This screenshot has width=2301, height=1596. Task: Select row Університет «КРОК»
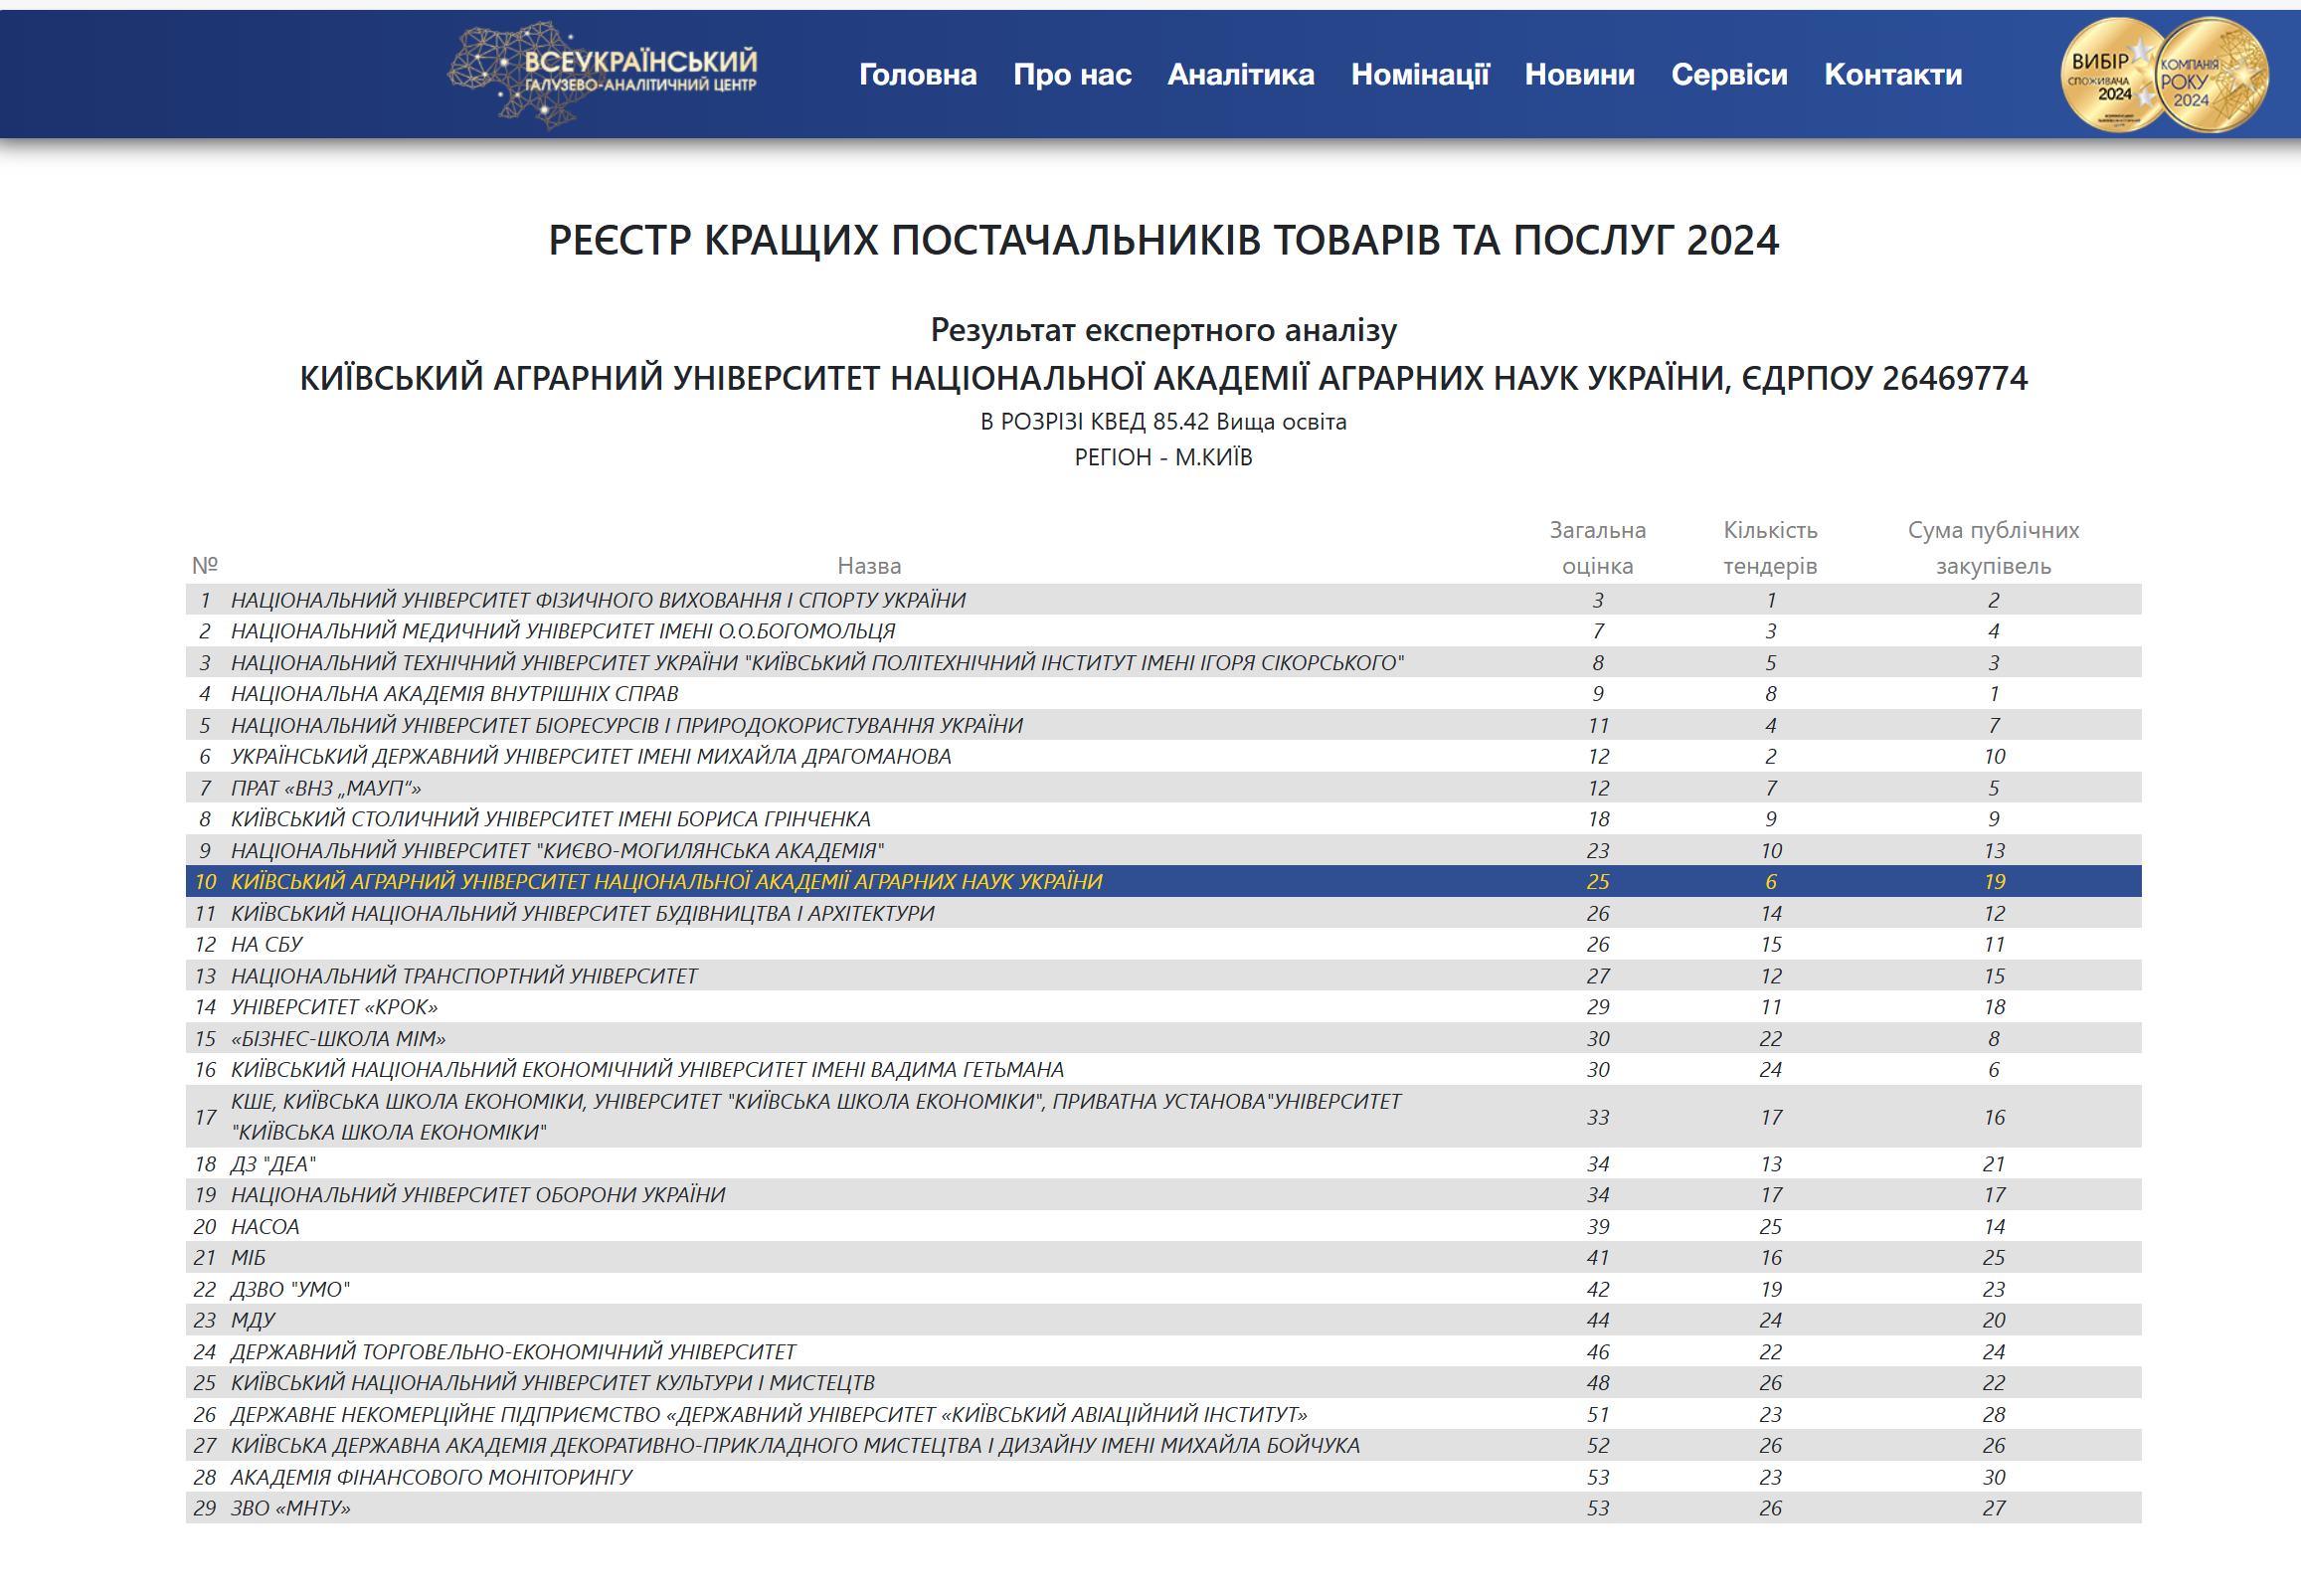1163,1007
